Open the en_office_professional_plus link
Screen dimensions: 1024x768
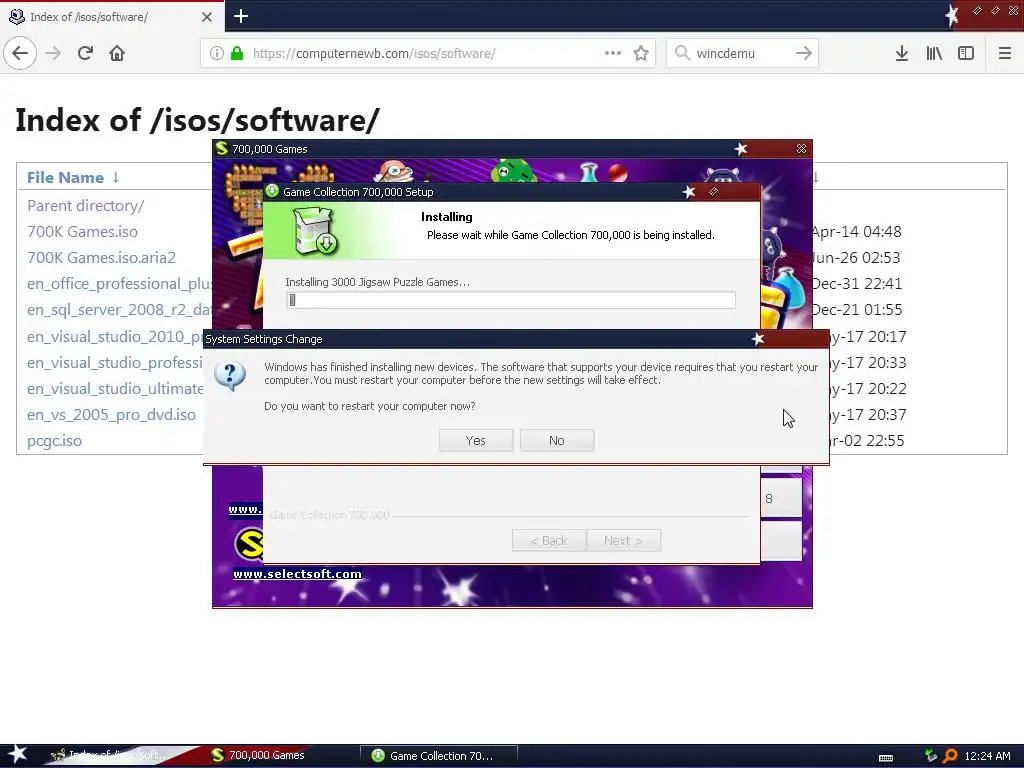click(119, 284)
